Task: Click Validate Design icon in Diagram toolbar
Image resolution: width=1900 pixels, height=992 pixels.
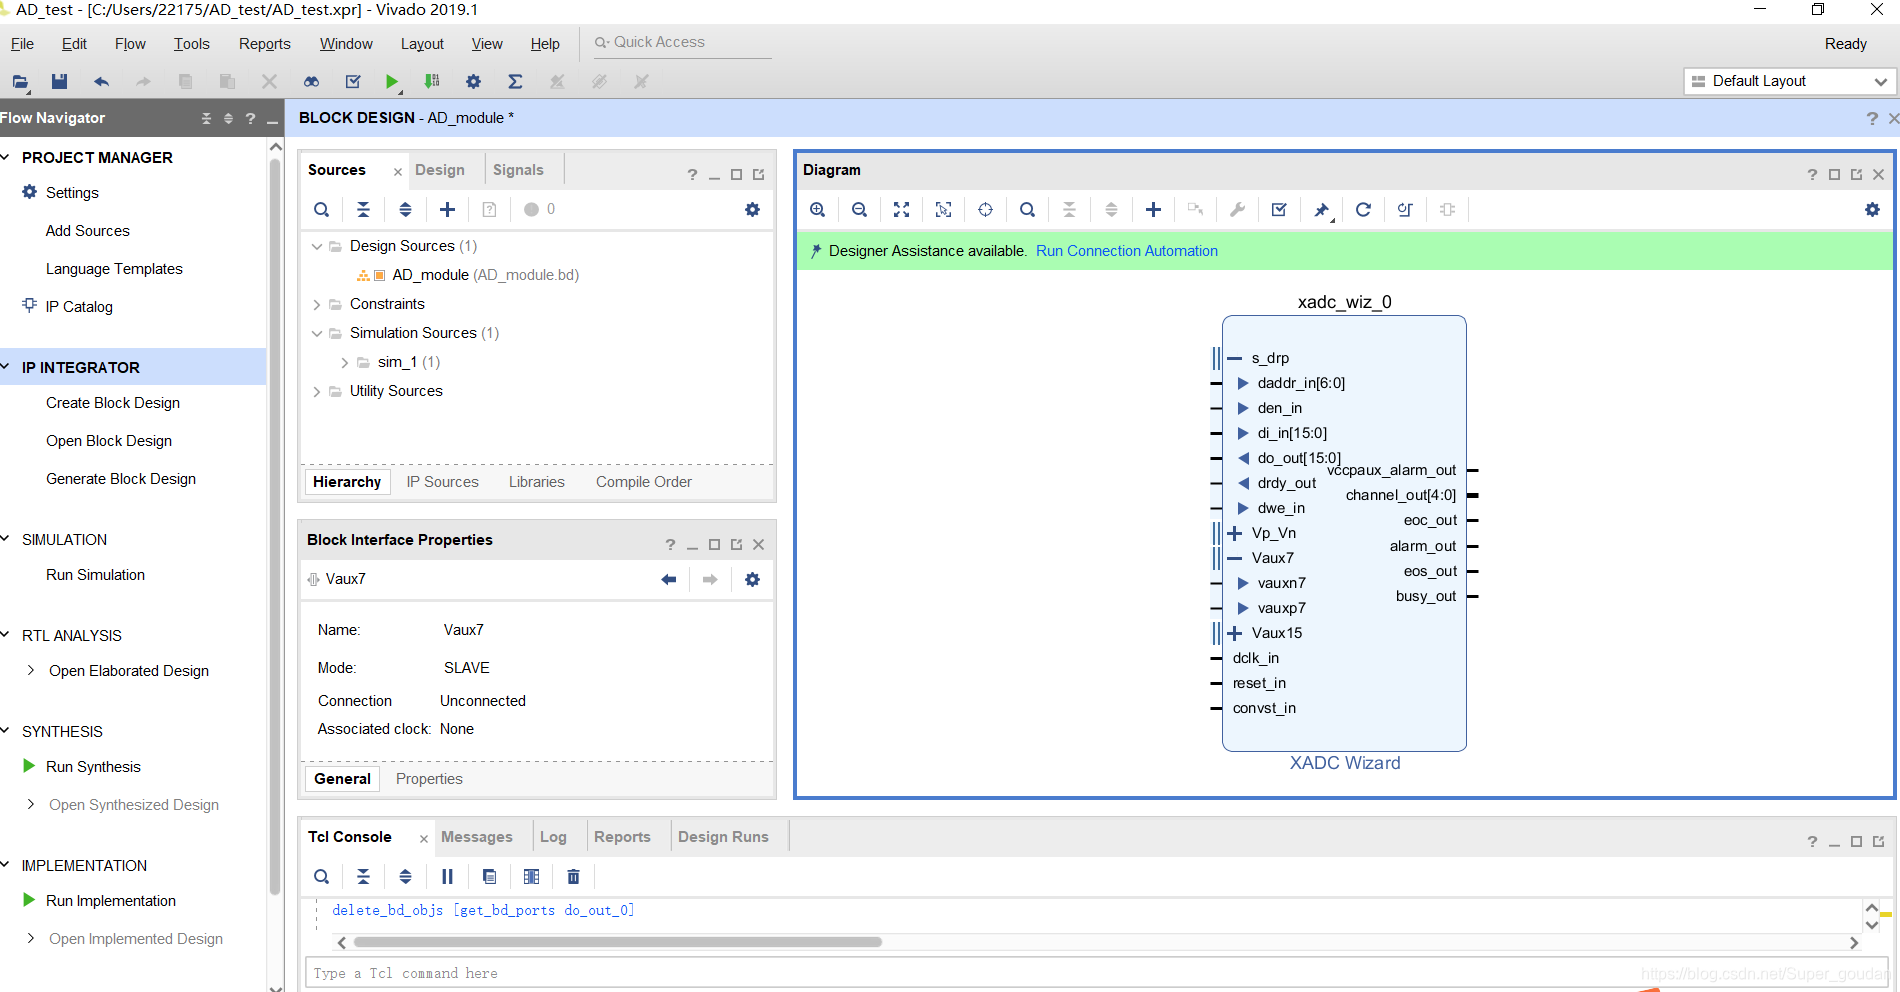Action: (1279, 209)
